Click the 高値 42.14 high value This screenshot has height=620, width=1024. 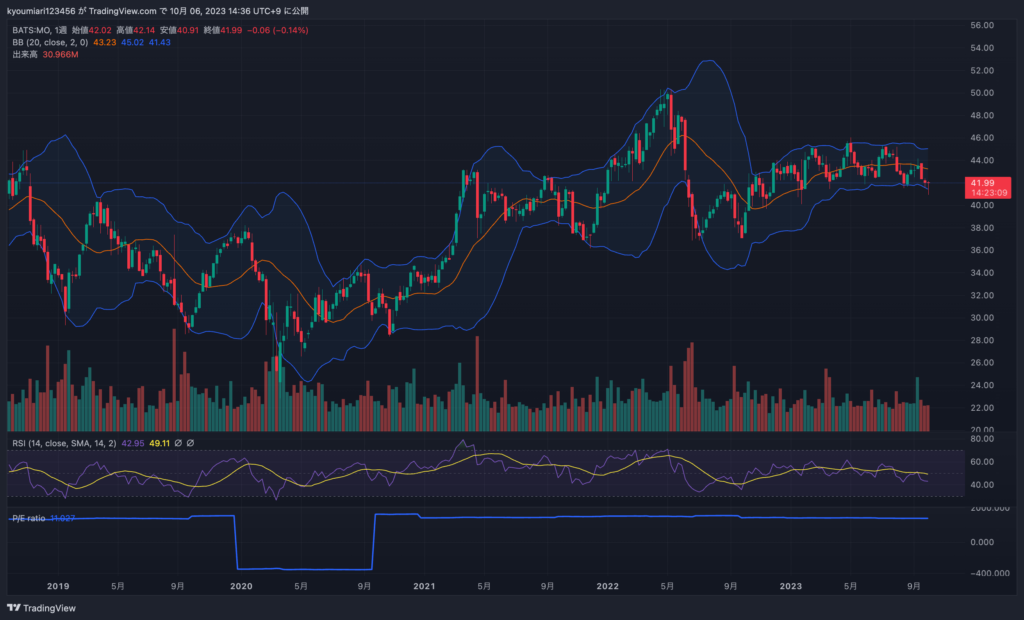pos(135,30)
